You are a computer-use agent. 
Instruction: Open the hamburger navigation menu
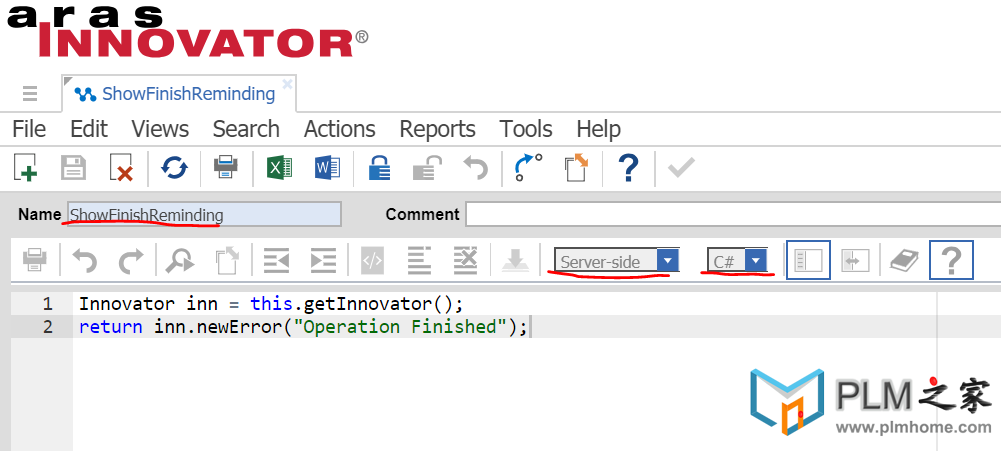pyautogui.click(x=29, y=94)
